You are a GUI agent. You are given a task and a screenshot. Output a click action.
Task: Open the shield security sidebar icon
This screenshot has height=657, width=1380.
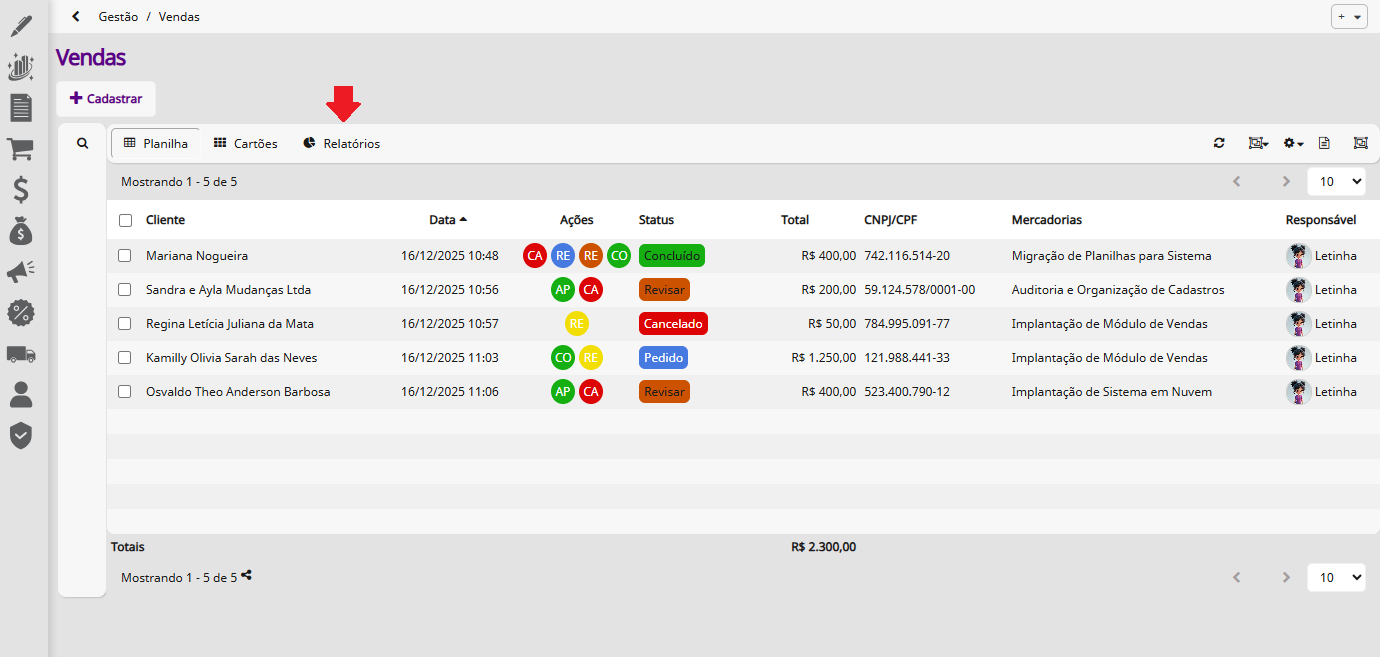pos(20,435)
